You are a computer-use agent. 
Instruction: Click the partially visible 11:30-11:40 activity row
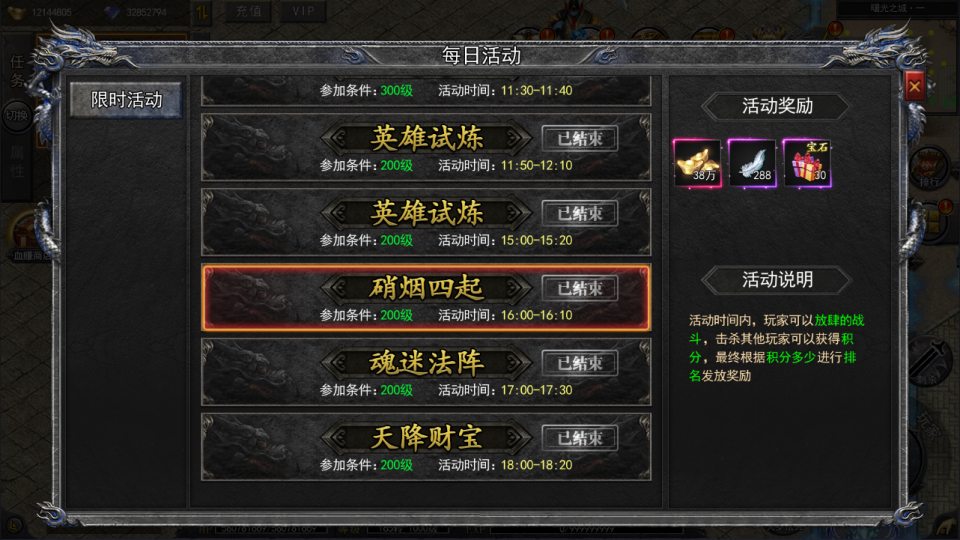click(x=426, y=91)
